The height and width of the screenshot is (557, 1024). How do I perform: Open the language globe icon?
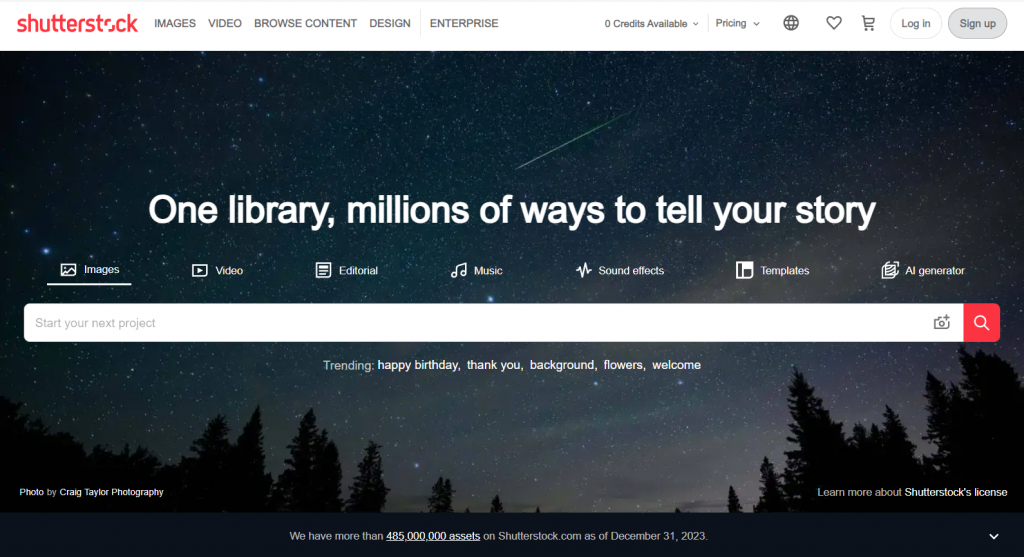pos(791,23)
